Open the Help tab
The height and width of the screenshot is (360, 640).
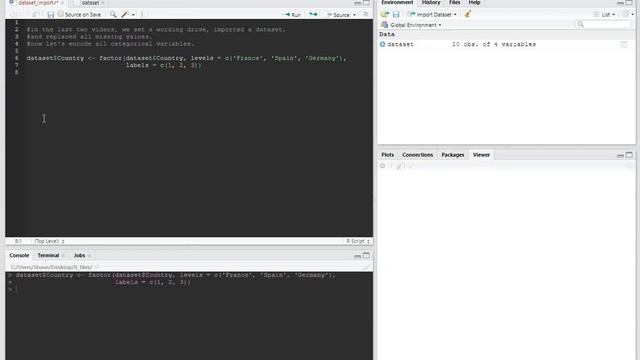(474, 2)
